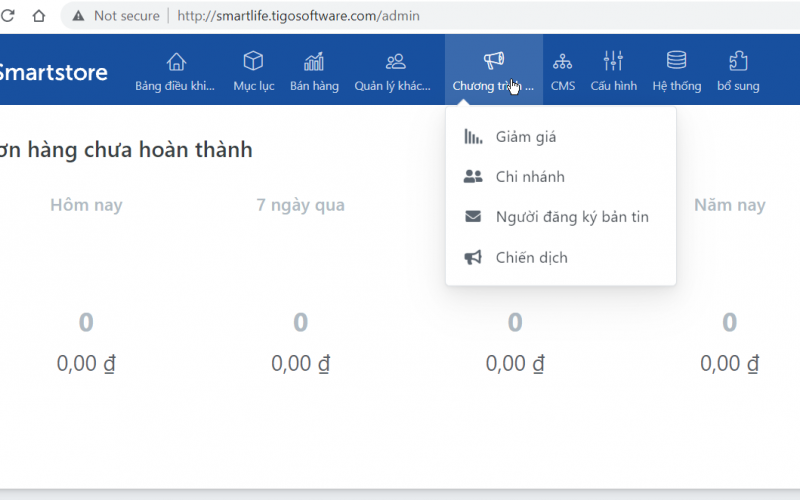Open the CMS menu label

563,86
